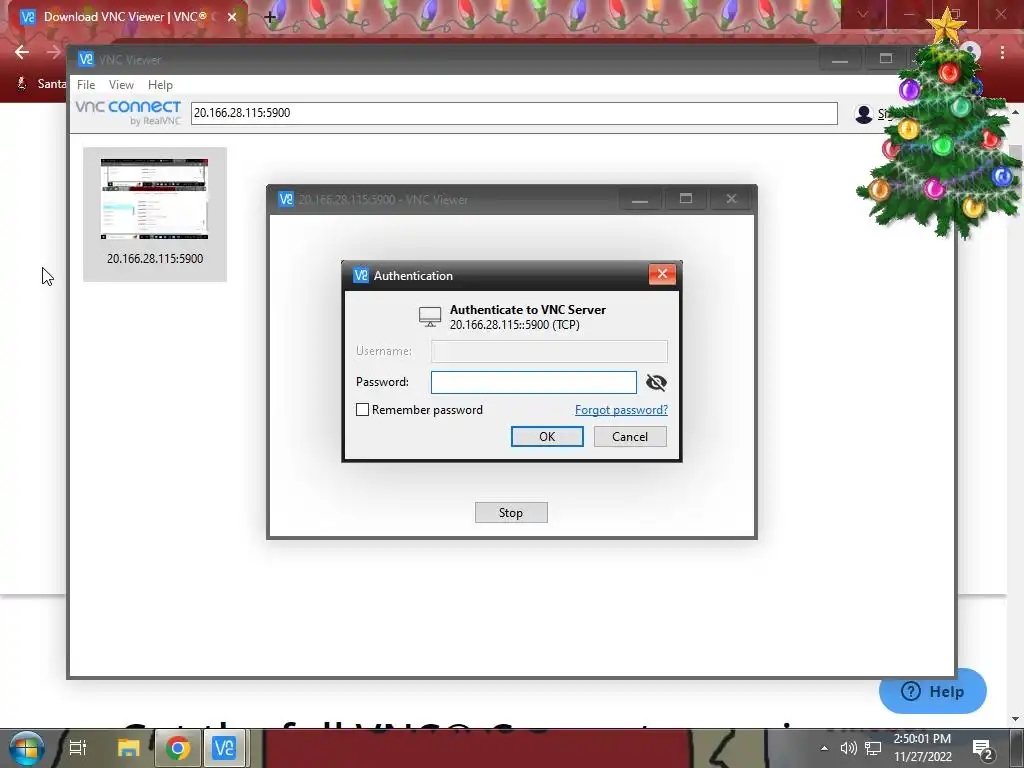1024x768 pixels.
Task: Open the Santa bookmark in Chrome
Action: [40, 84]
